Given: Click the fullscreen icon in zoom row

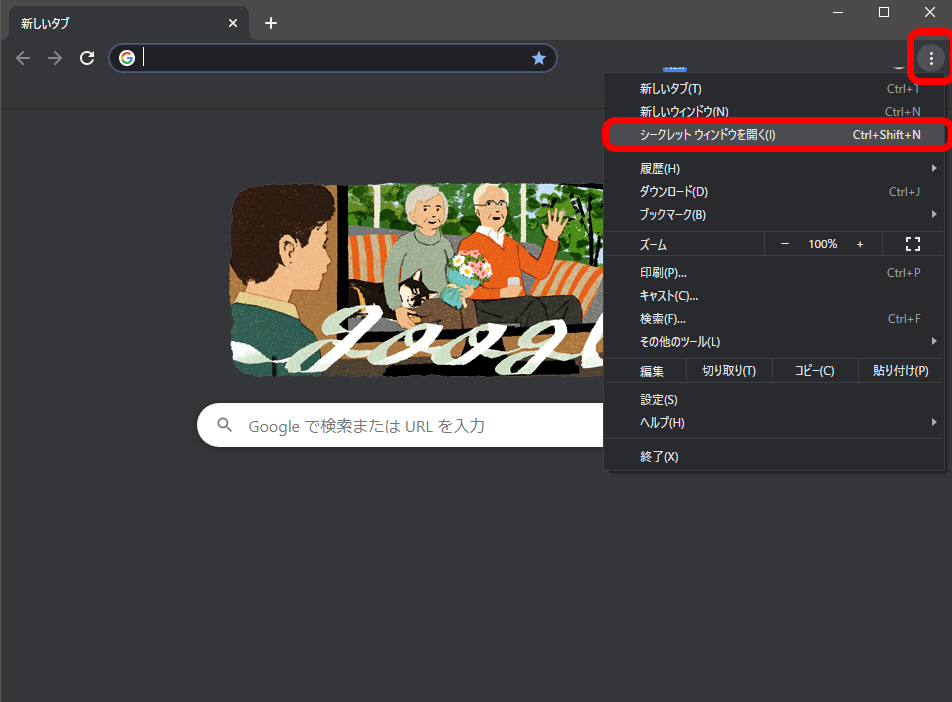Looking at the screenshot, I should pyautogui.click(x=912, y=244).
